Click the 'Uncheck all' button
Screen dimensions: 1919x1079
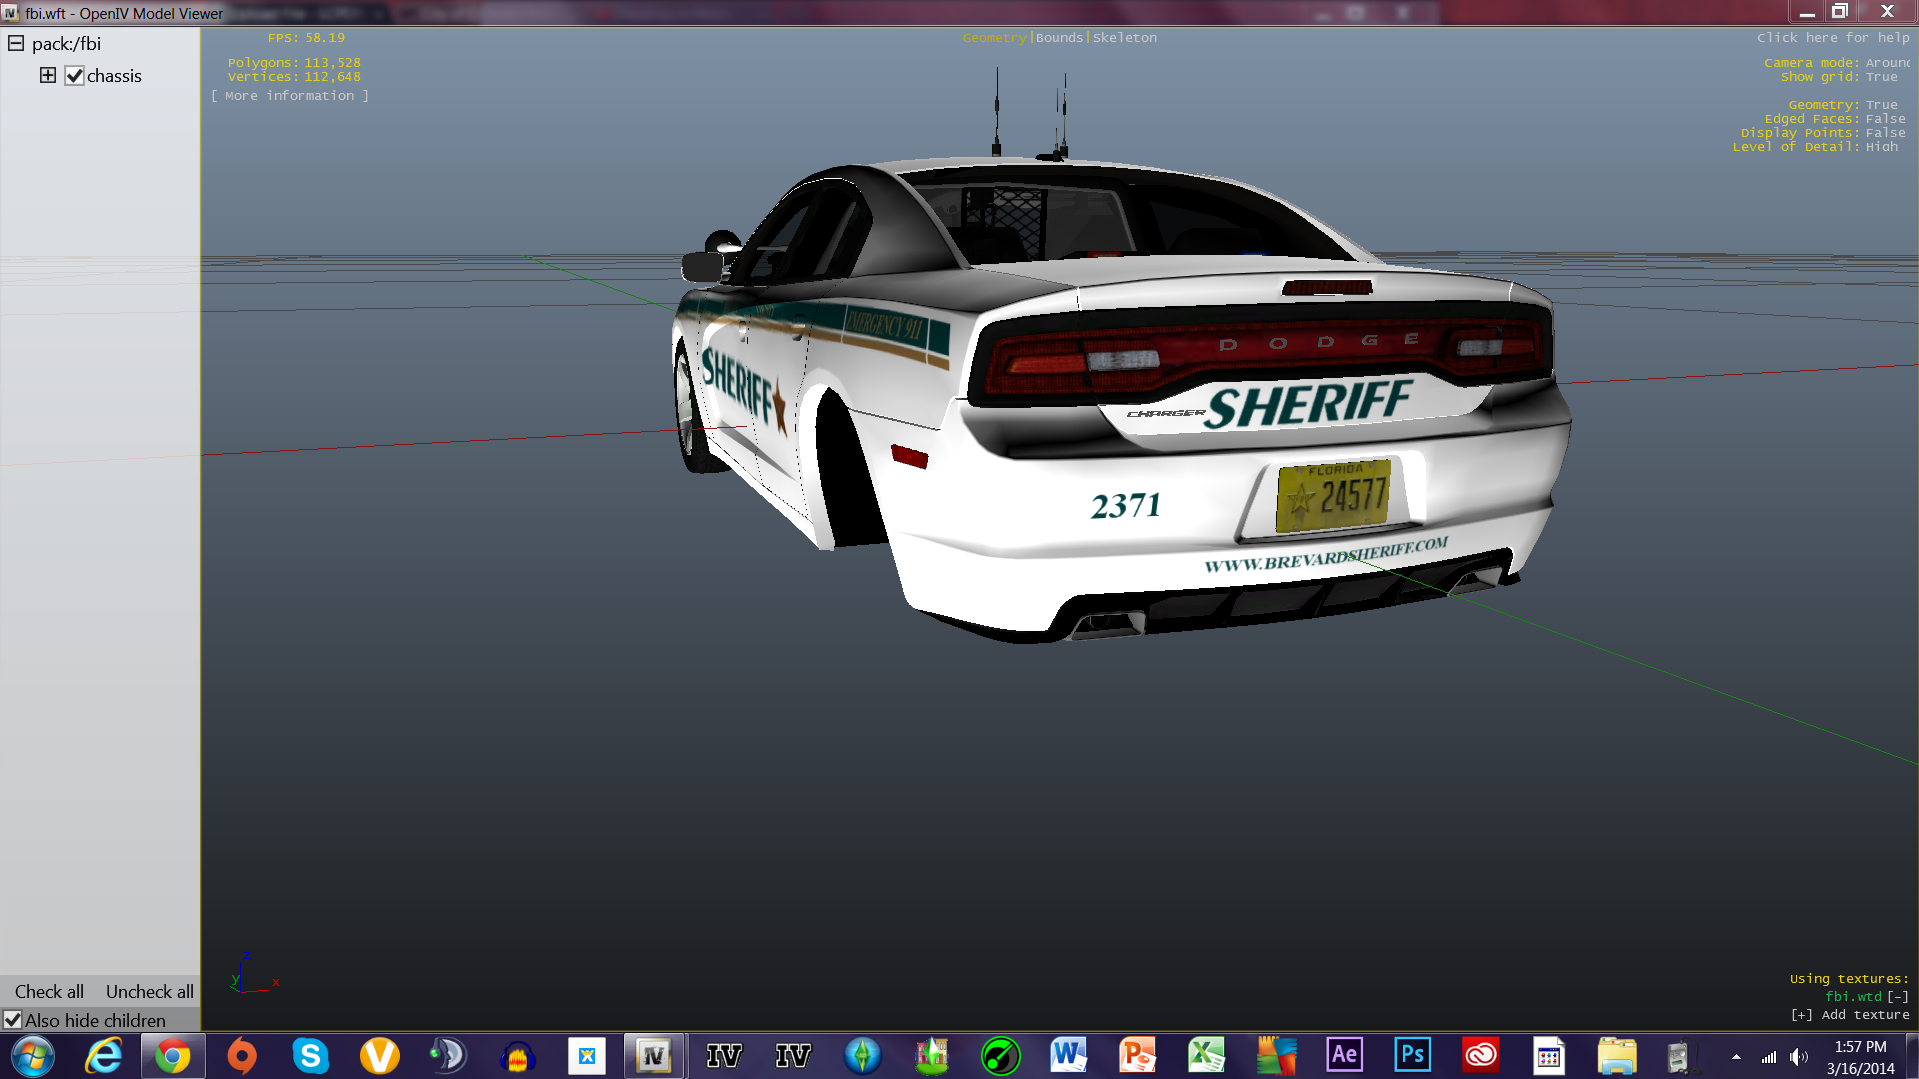point(150,991)
